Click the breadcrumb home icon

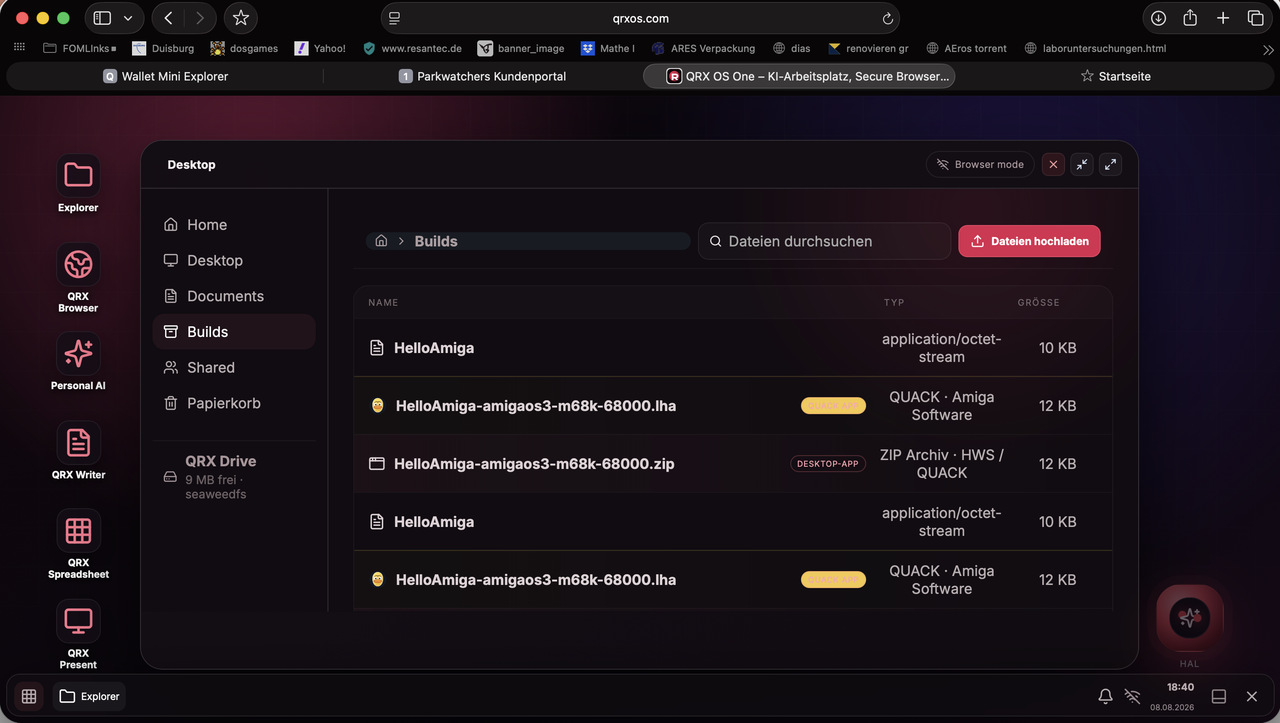[x=381, y=241]
